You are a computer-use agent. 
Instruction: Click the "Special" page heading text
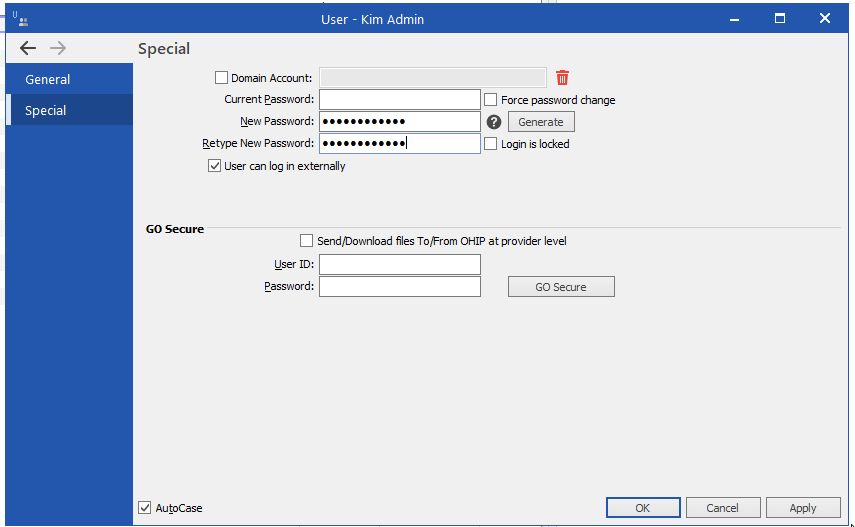coord(164,49)
